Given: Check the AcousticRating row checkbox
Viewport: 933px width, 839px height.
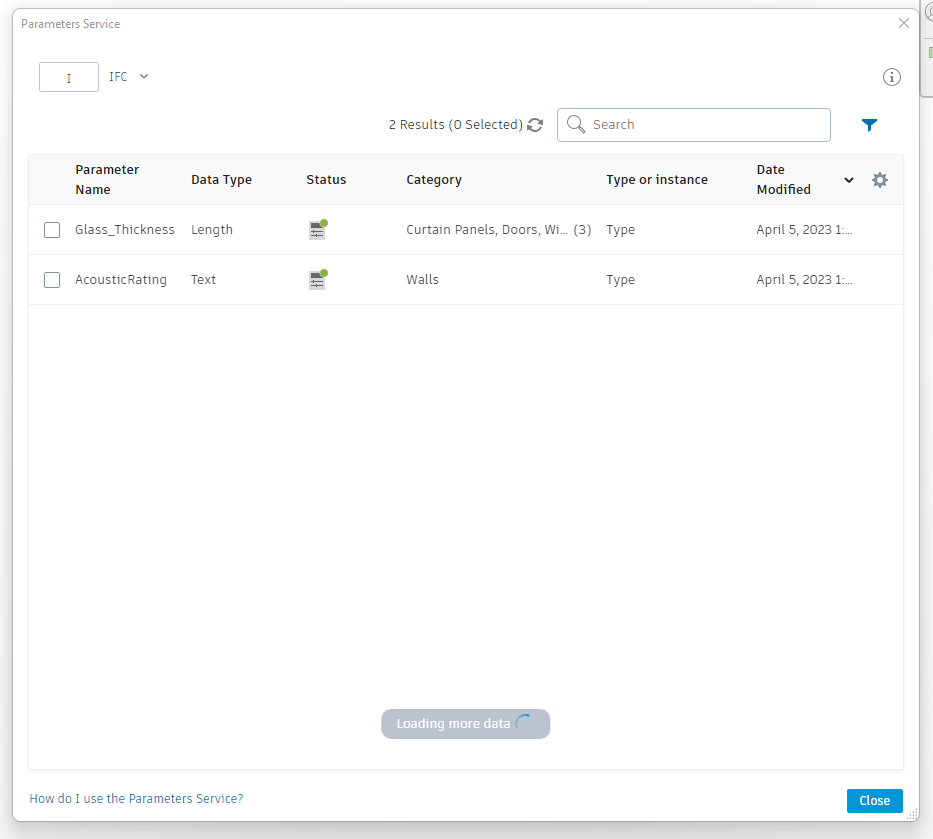Looking at the screenshot, I should [x=52, y=279].
